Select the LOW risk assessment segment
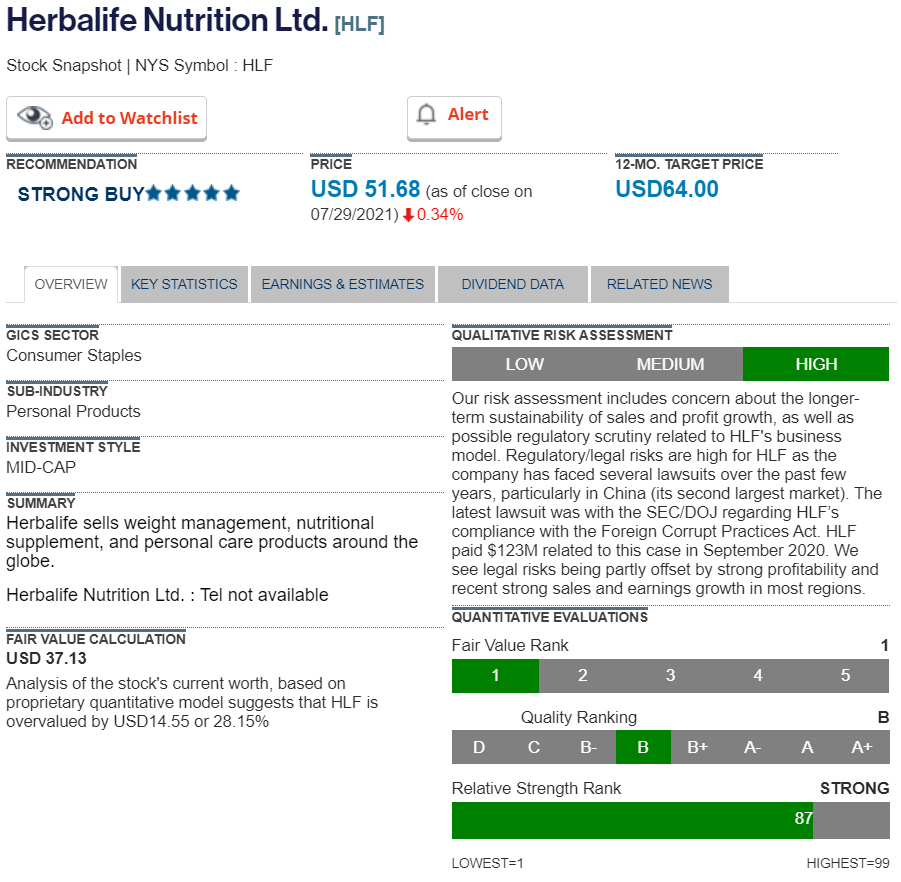The width and height of the screenshot is (901, 882). [524, 364]
